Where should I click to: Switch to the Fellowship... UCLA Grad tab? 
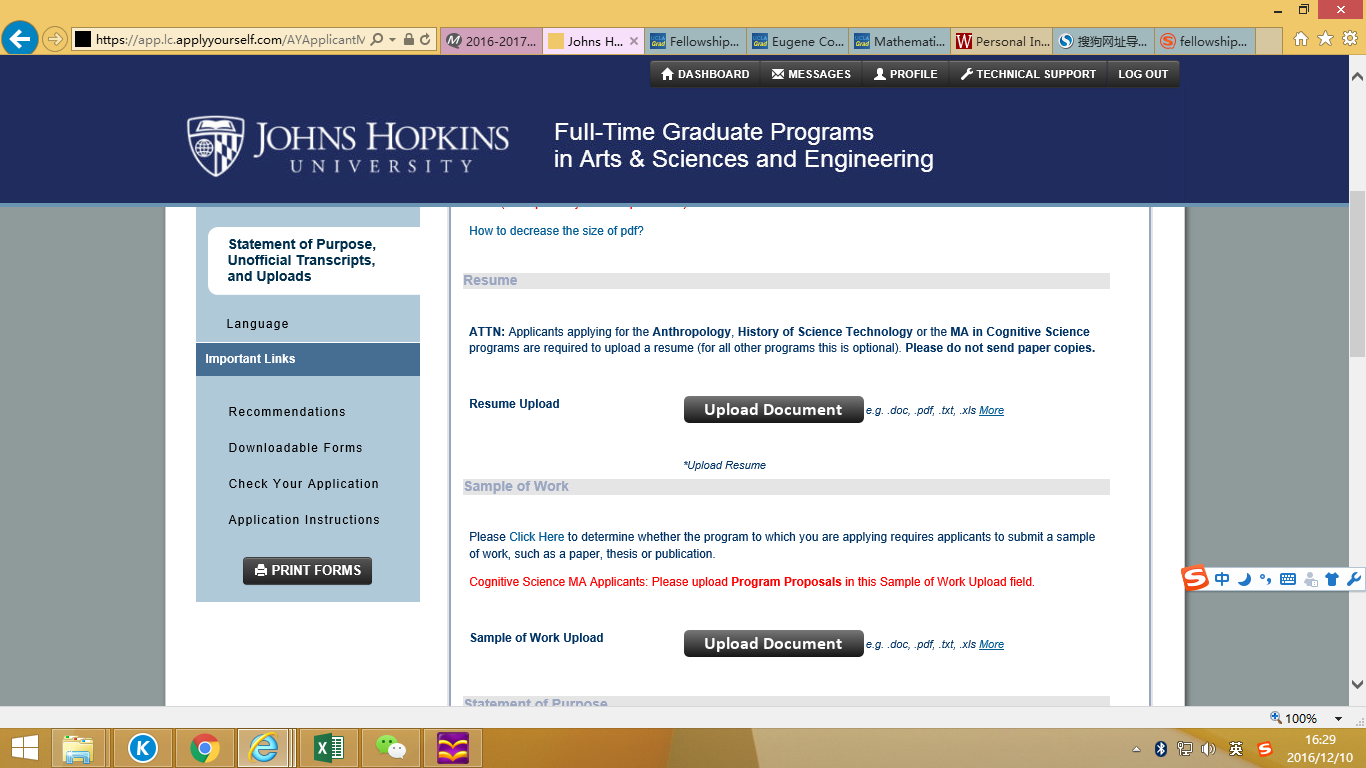(695, 41)
